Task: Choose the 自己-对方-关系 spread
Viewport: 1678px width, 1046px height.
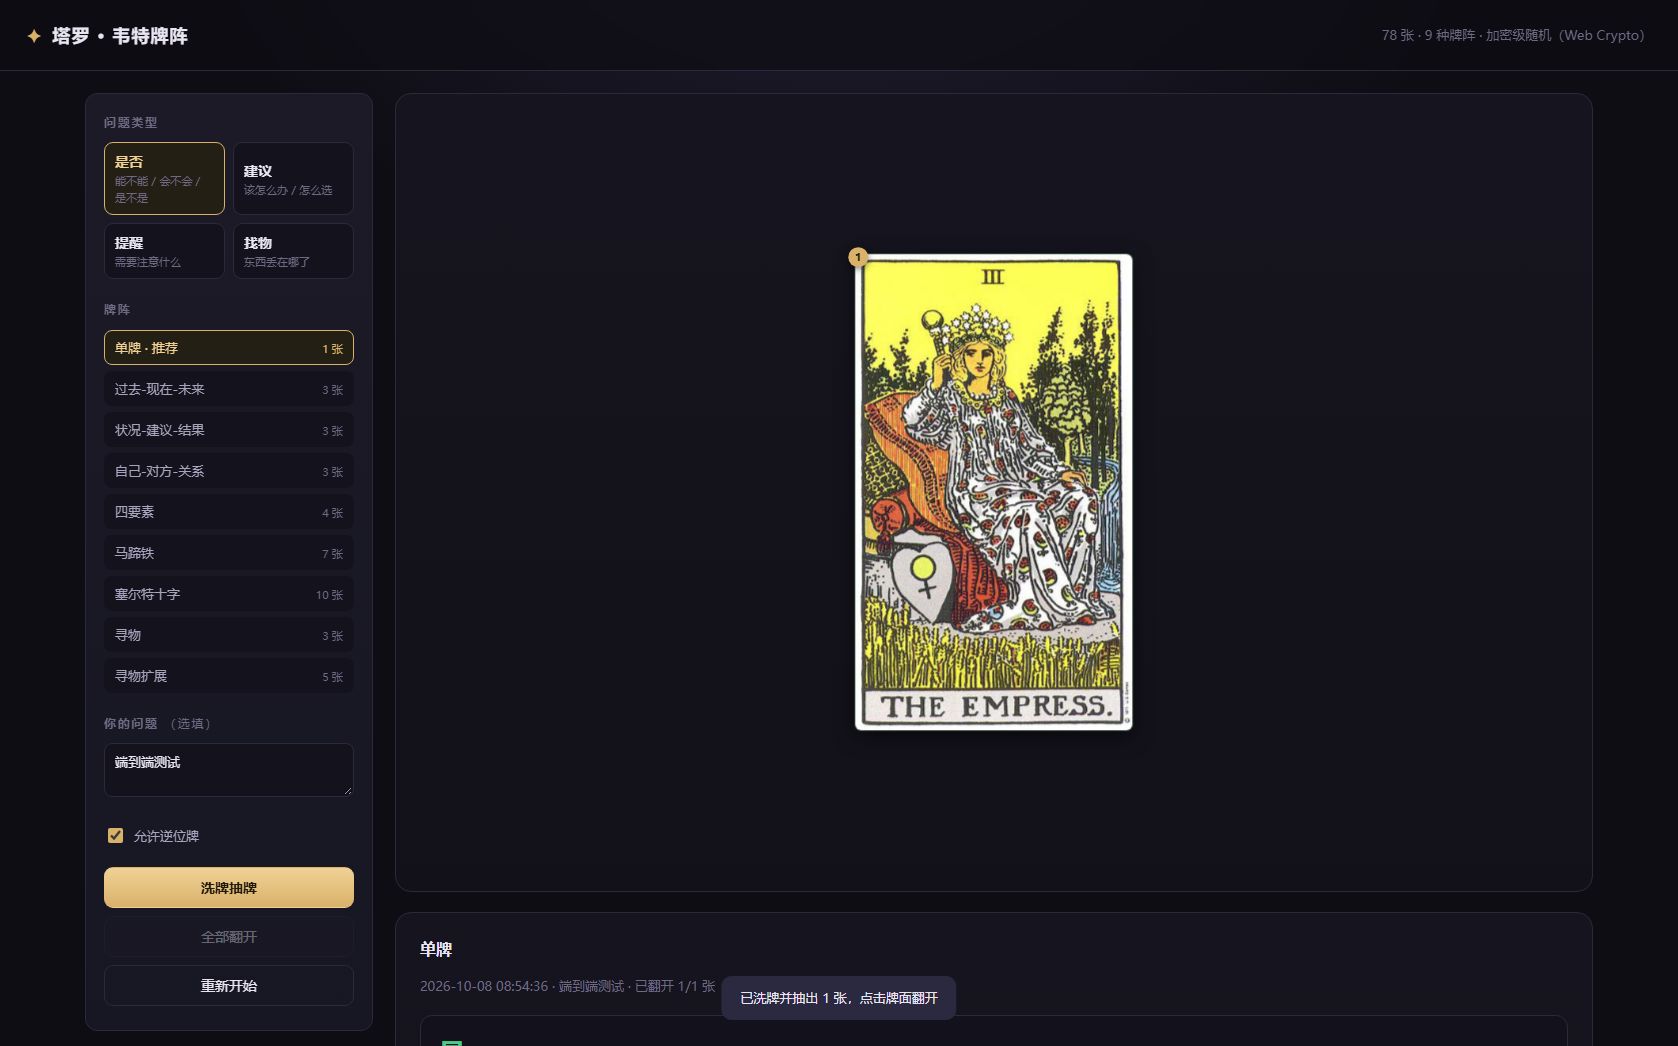Action: coord(229,471)
